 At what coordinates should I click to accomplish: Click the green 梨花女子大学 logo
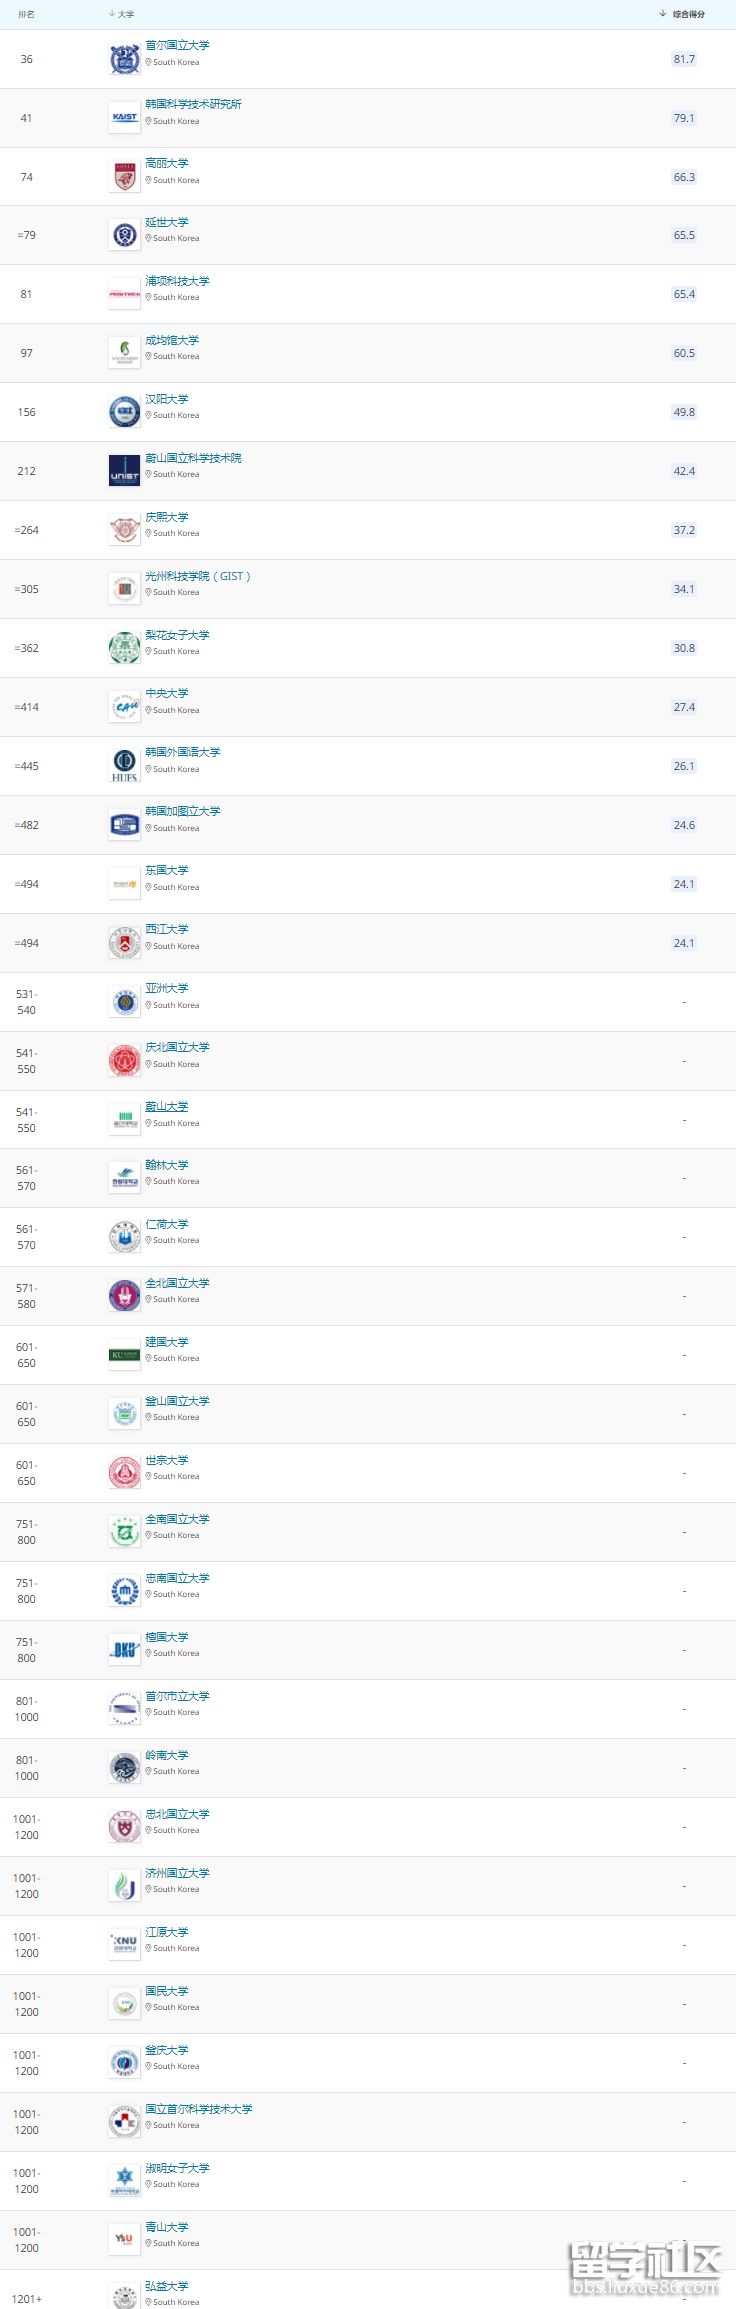[x=124, y=648]
